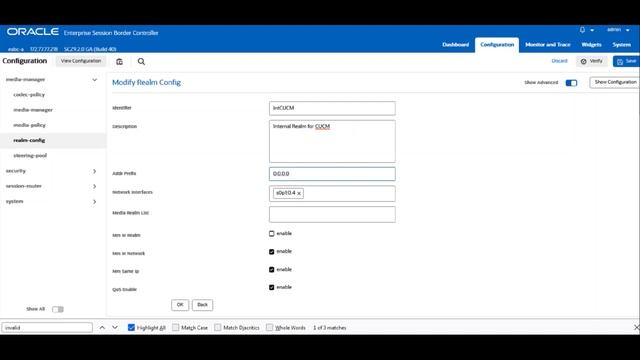
Task: Click the configuration wizard icon next to View Configuration
Action: (x=119, y=62)
